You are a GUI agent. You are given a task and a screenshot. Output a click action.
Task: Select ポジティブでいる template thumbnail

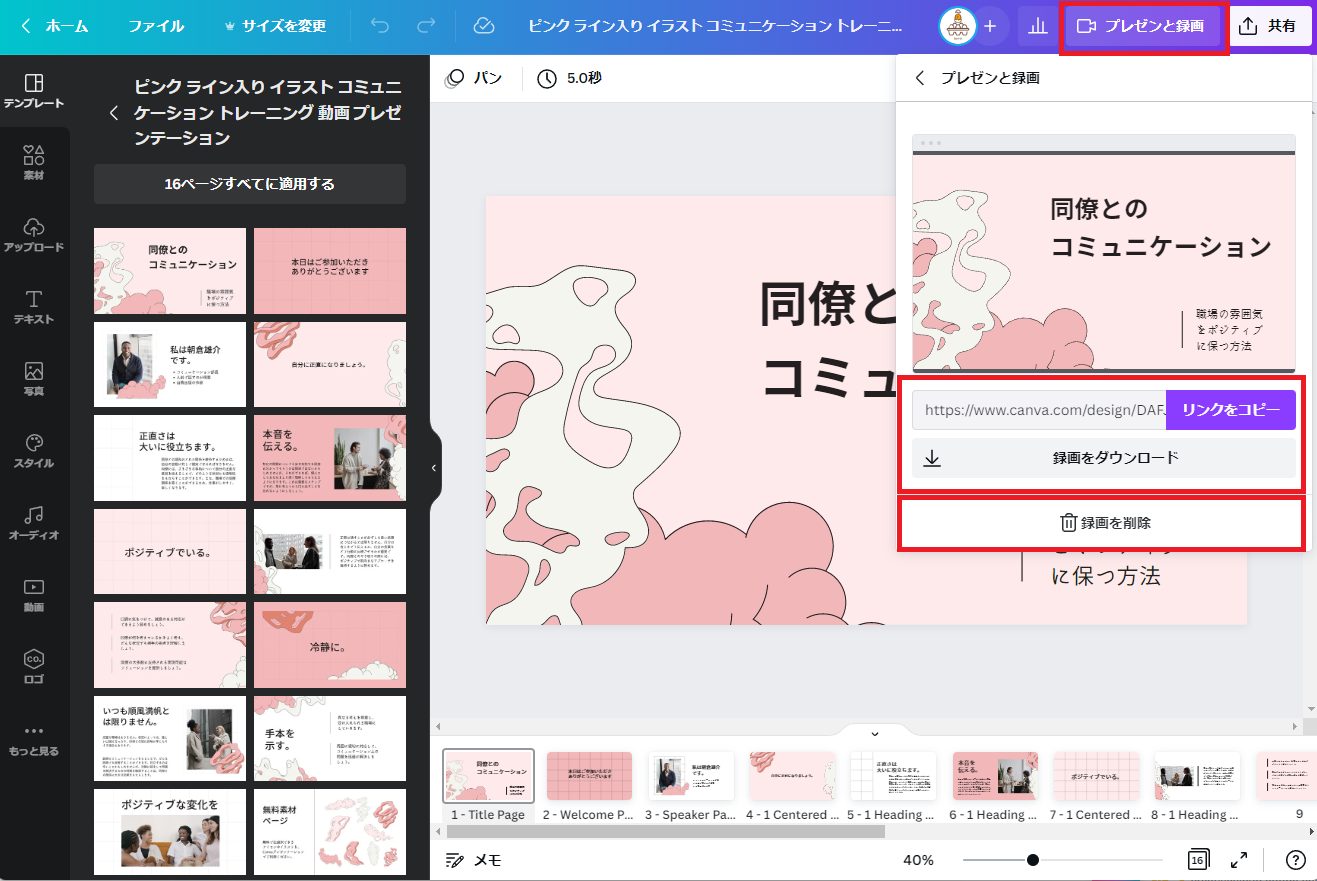[x=170, y=551]
